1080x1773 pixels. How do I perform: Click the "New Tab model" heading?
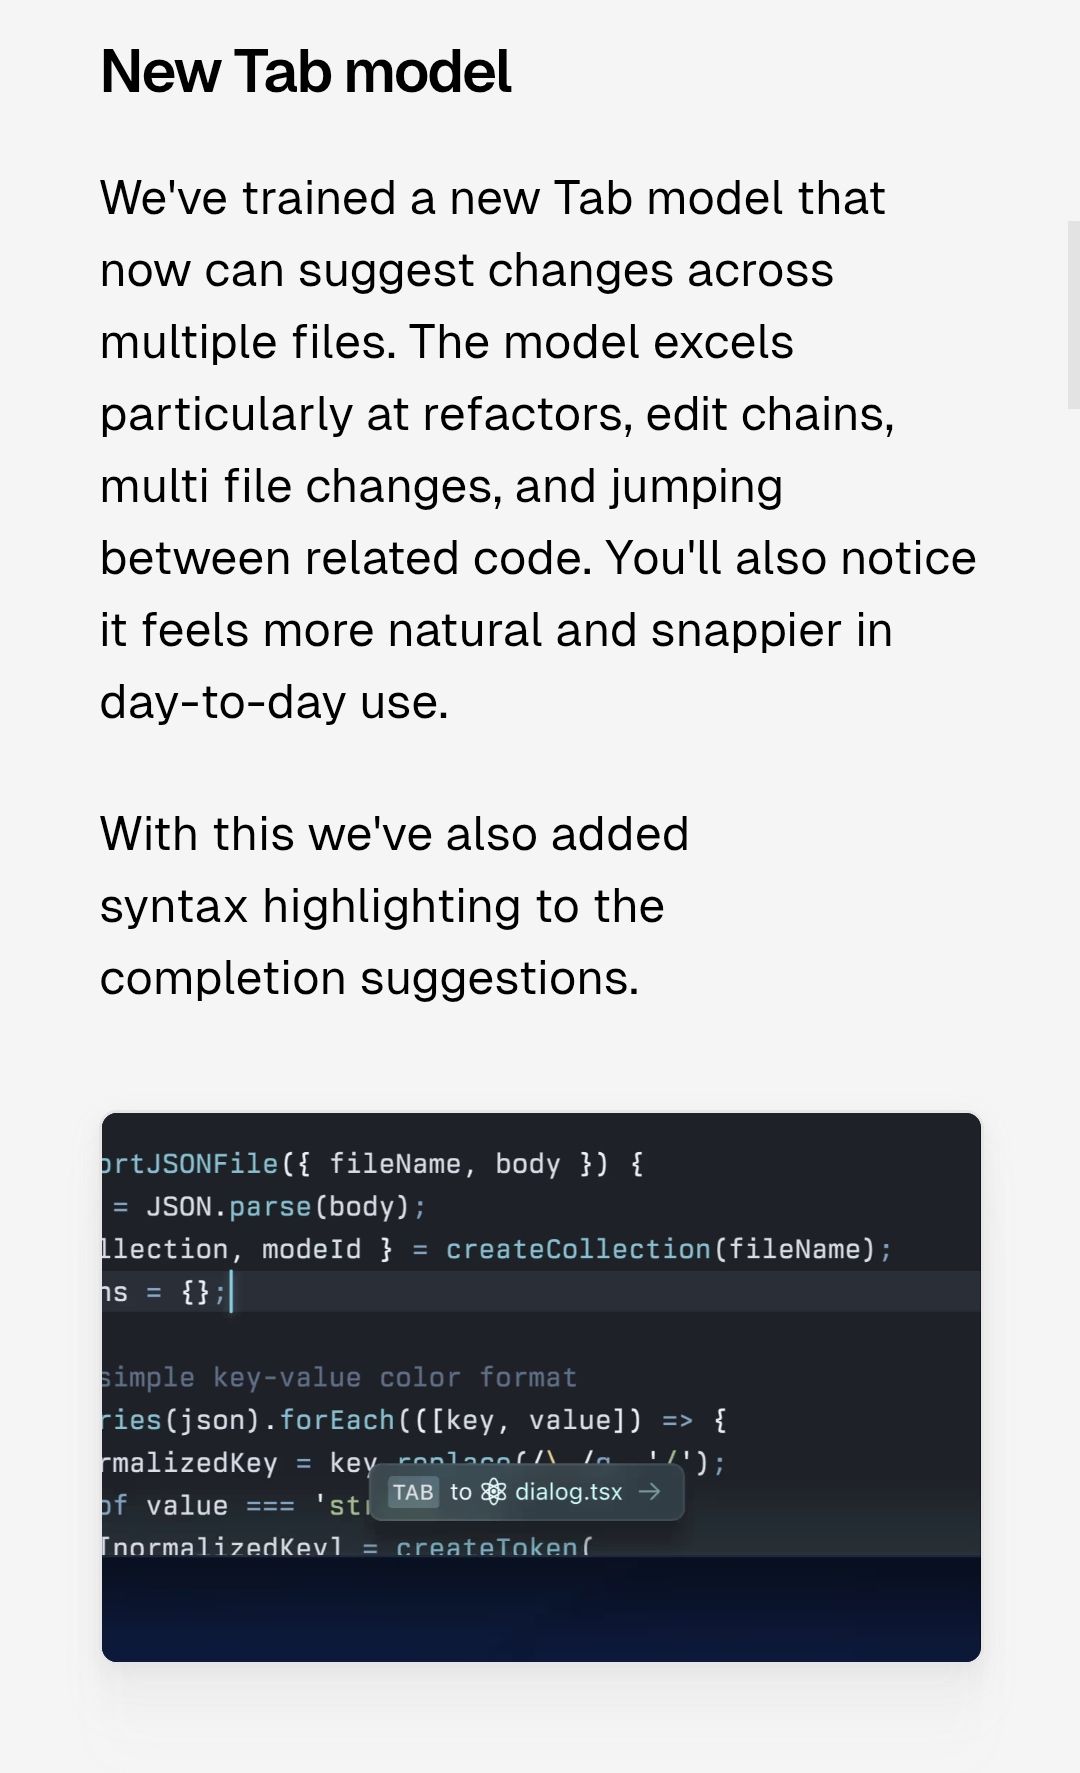[306, 72]
